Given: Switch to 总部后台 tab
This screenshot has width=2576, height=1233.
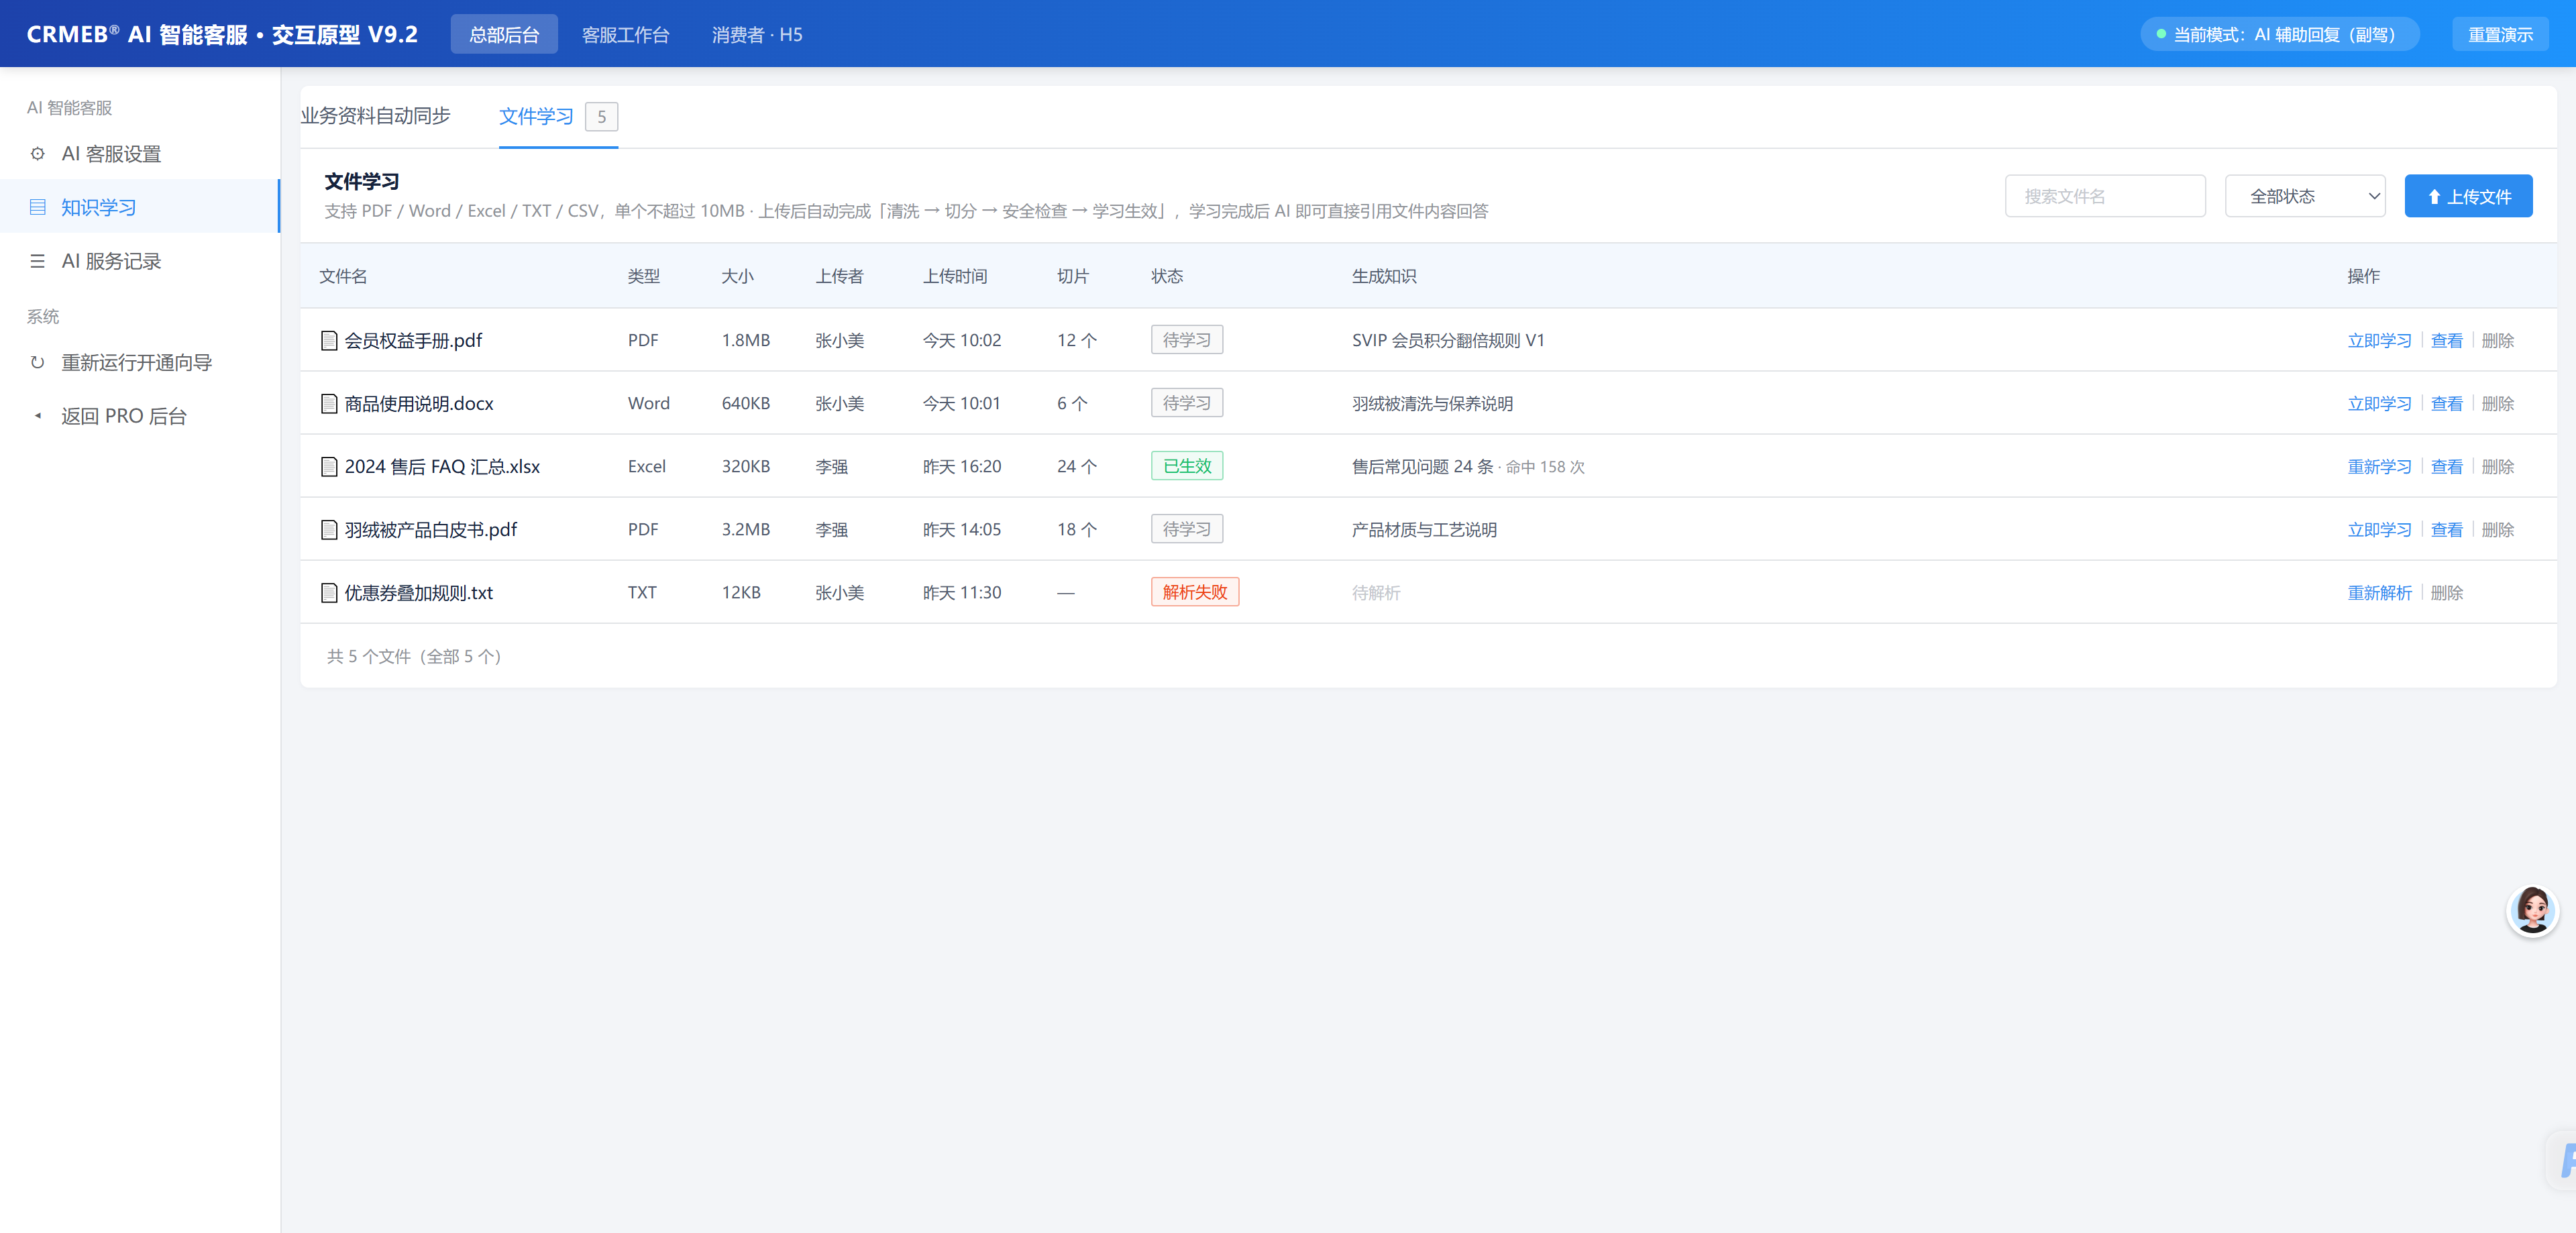Looking at the screenshot, I should click(504, 34).
